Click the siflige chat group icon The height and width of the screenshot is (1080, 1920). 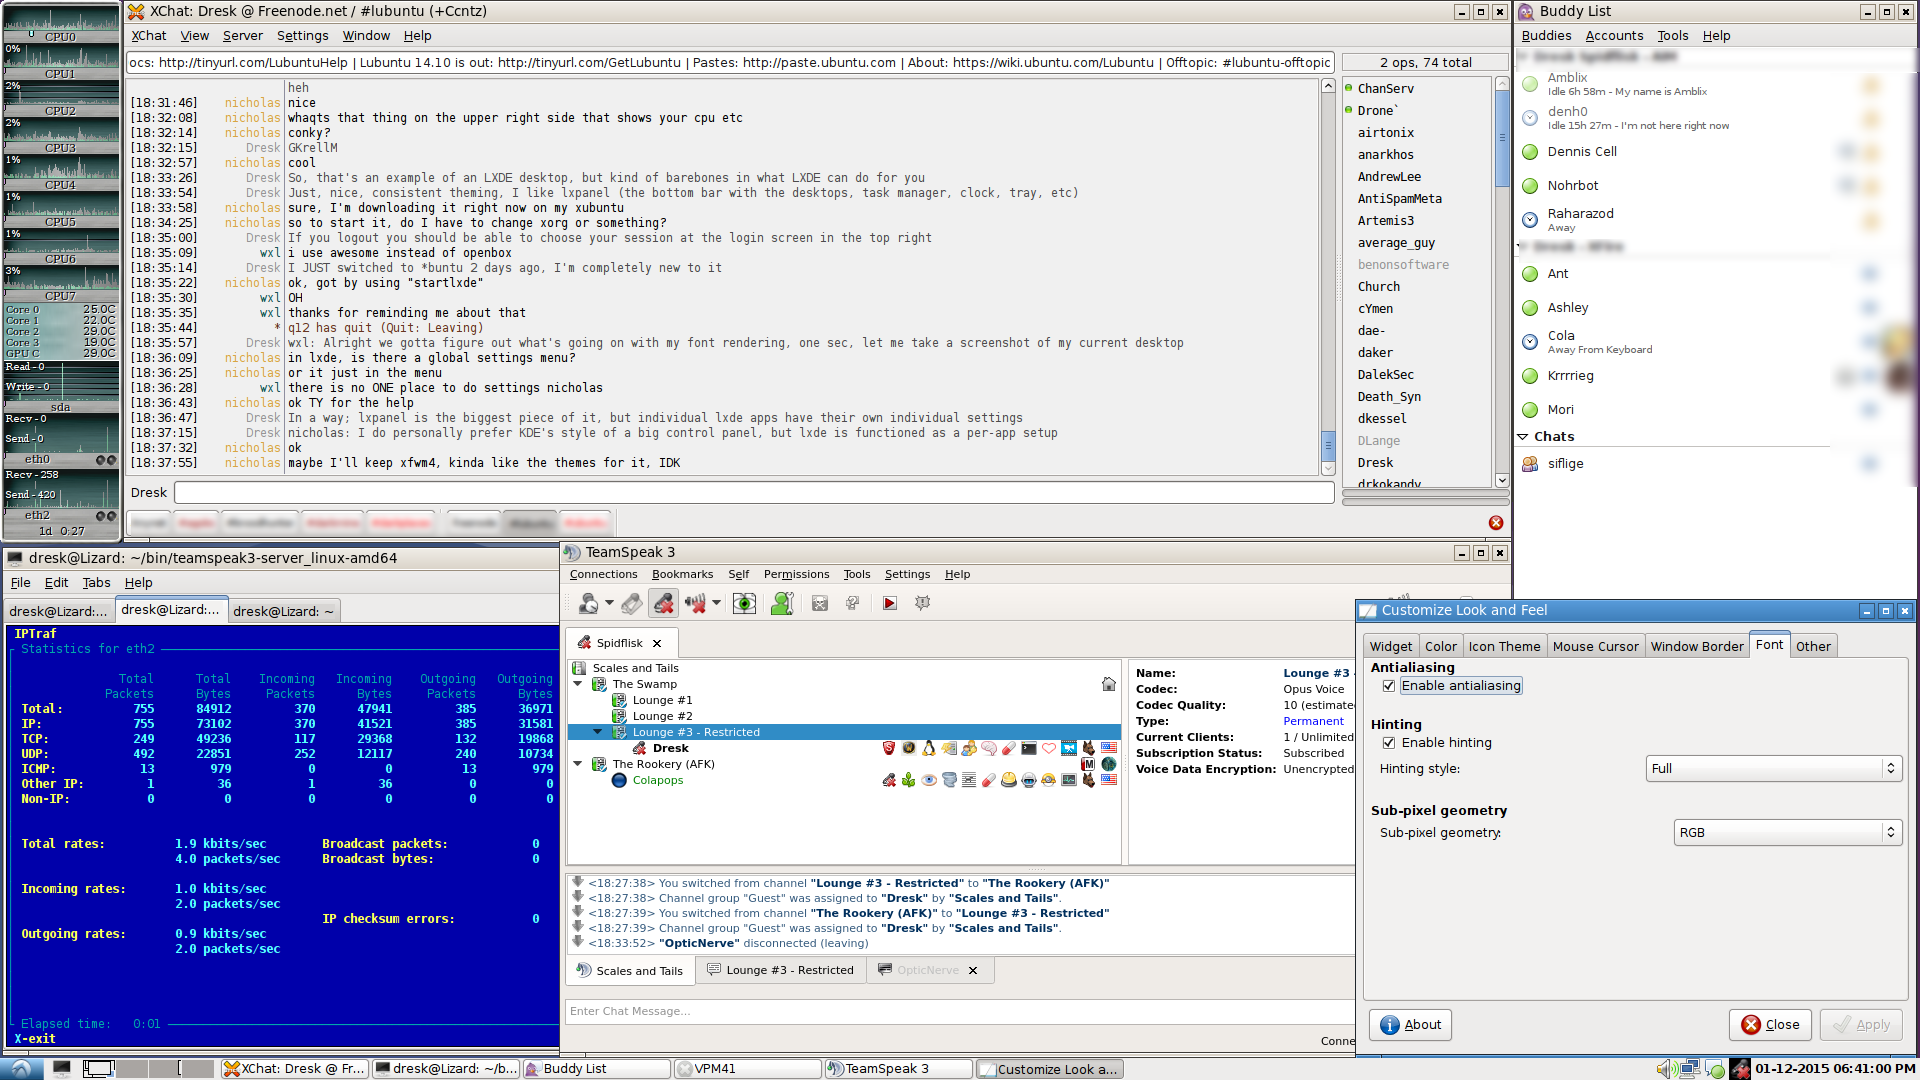pos(1530,464)
